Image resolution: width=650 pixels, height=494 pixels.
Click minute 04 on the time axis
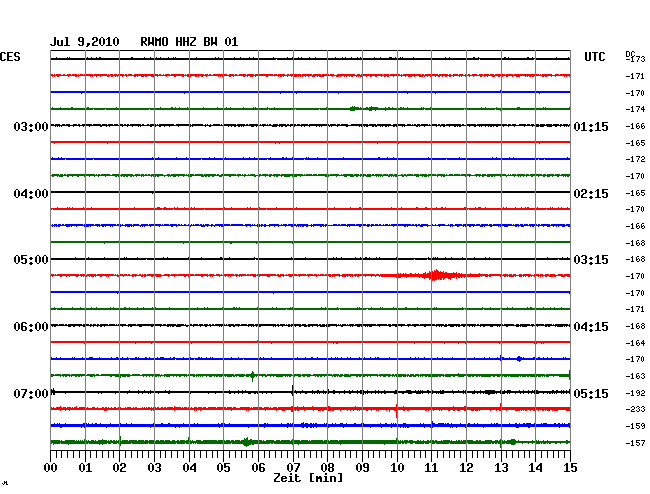(x=189, y=467)
